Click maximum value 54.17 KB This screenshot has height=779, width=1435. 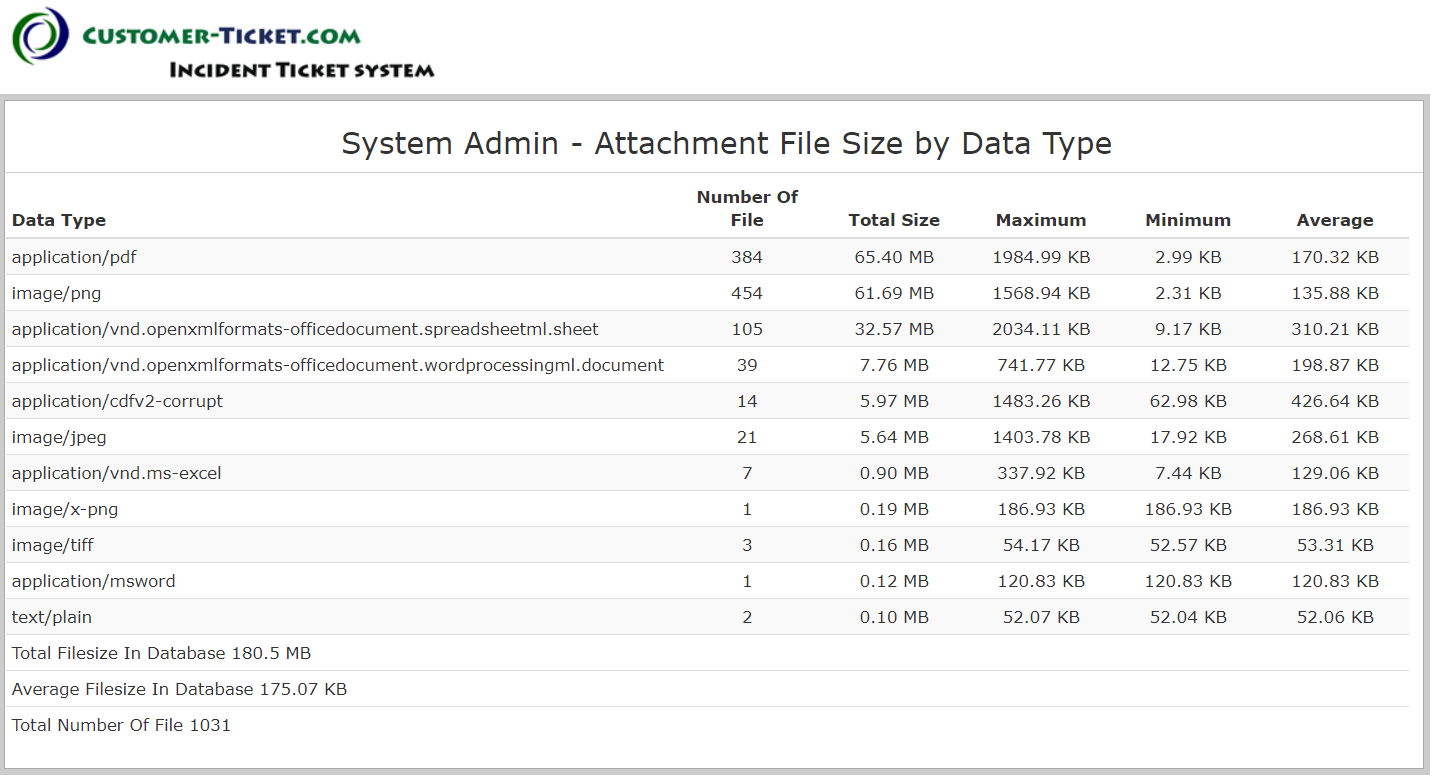tap(1041, 545)
